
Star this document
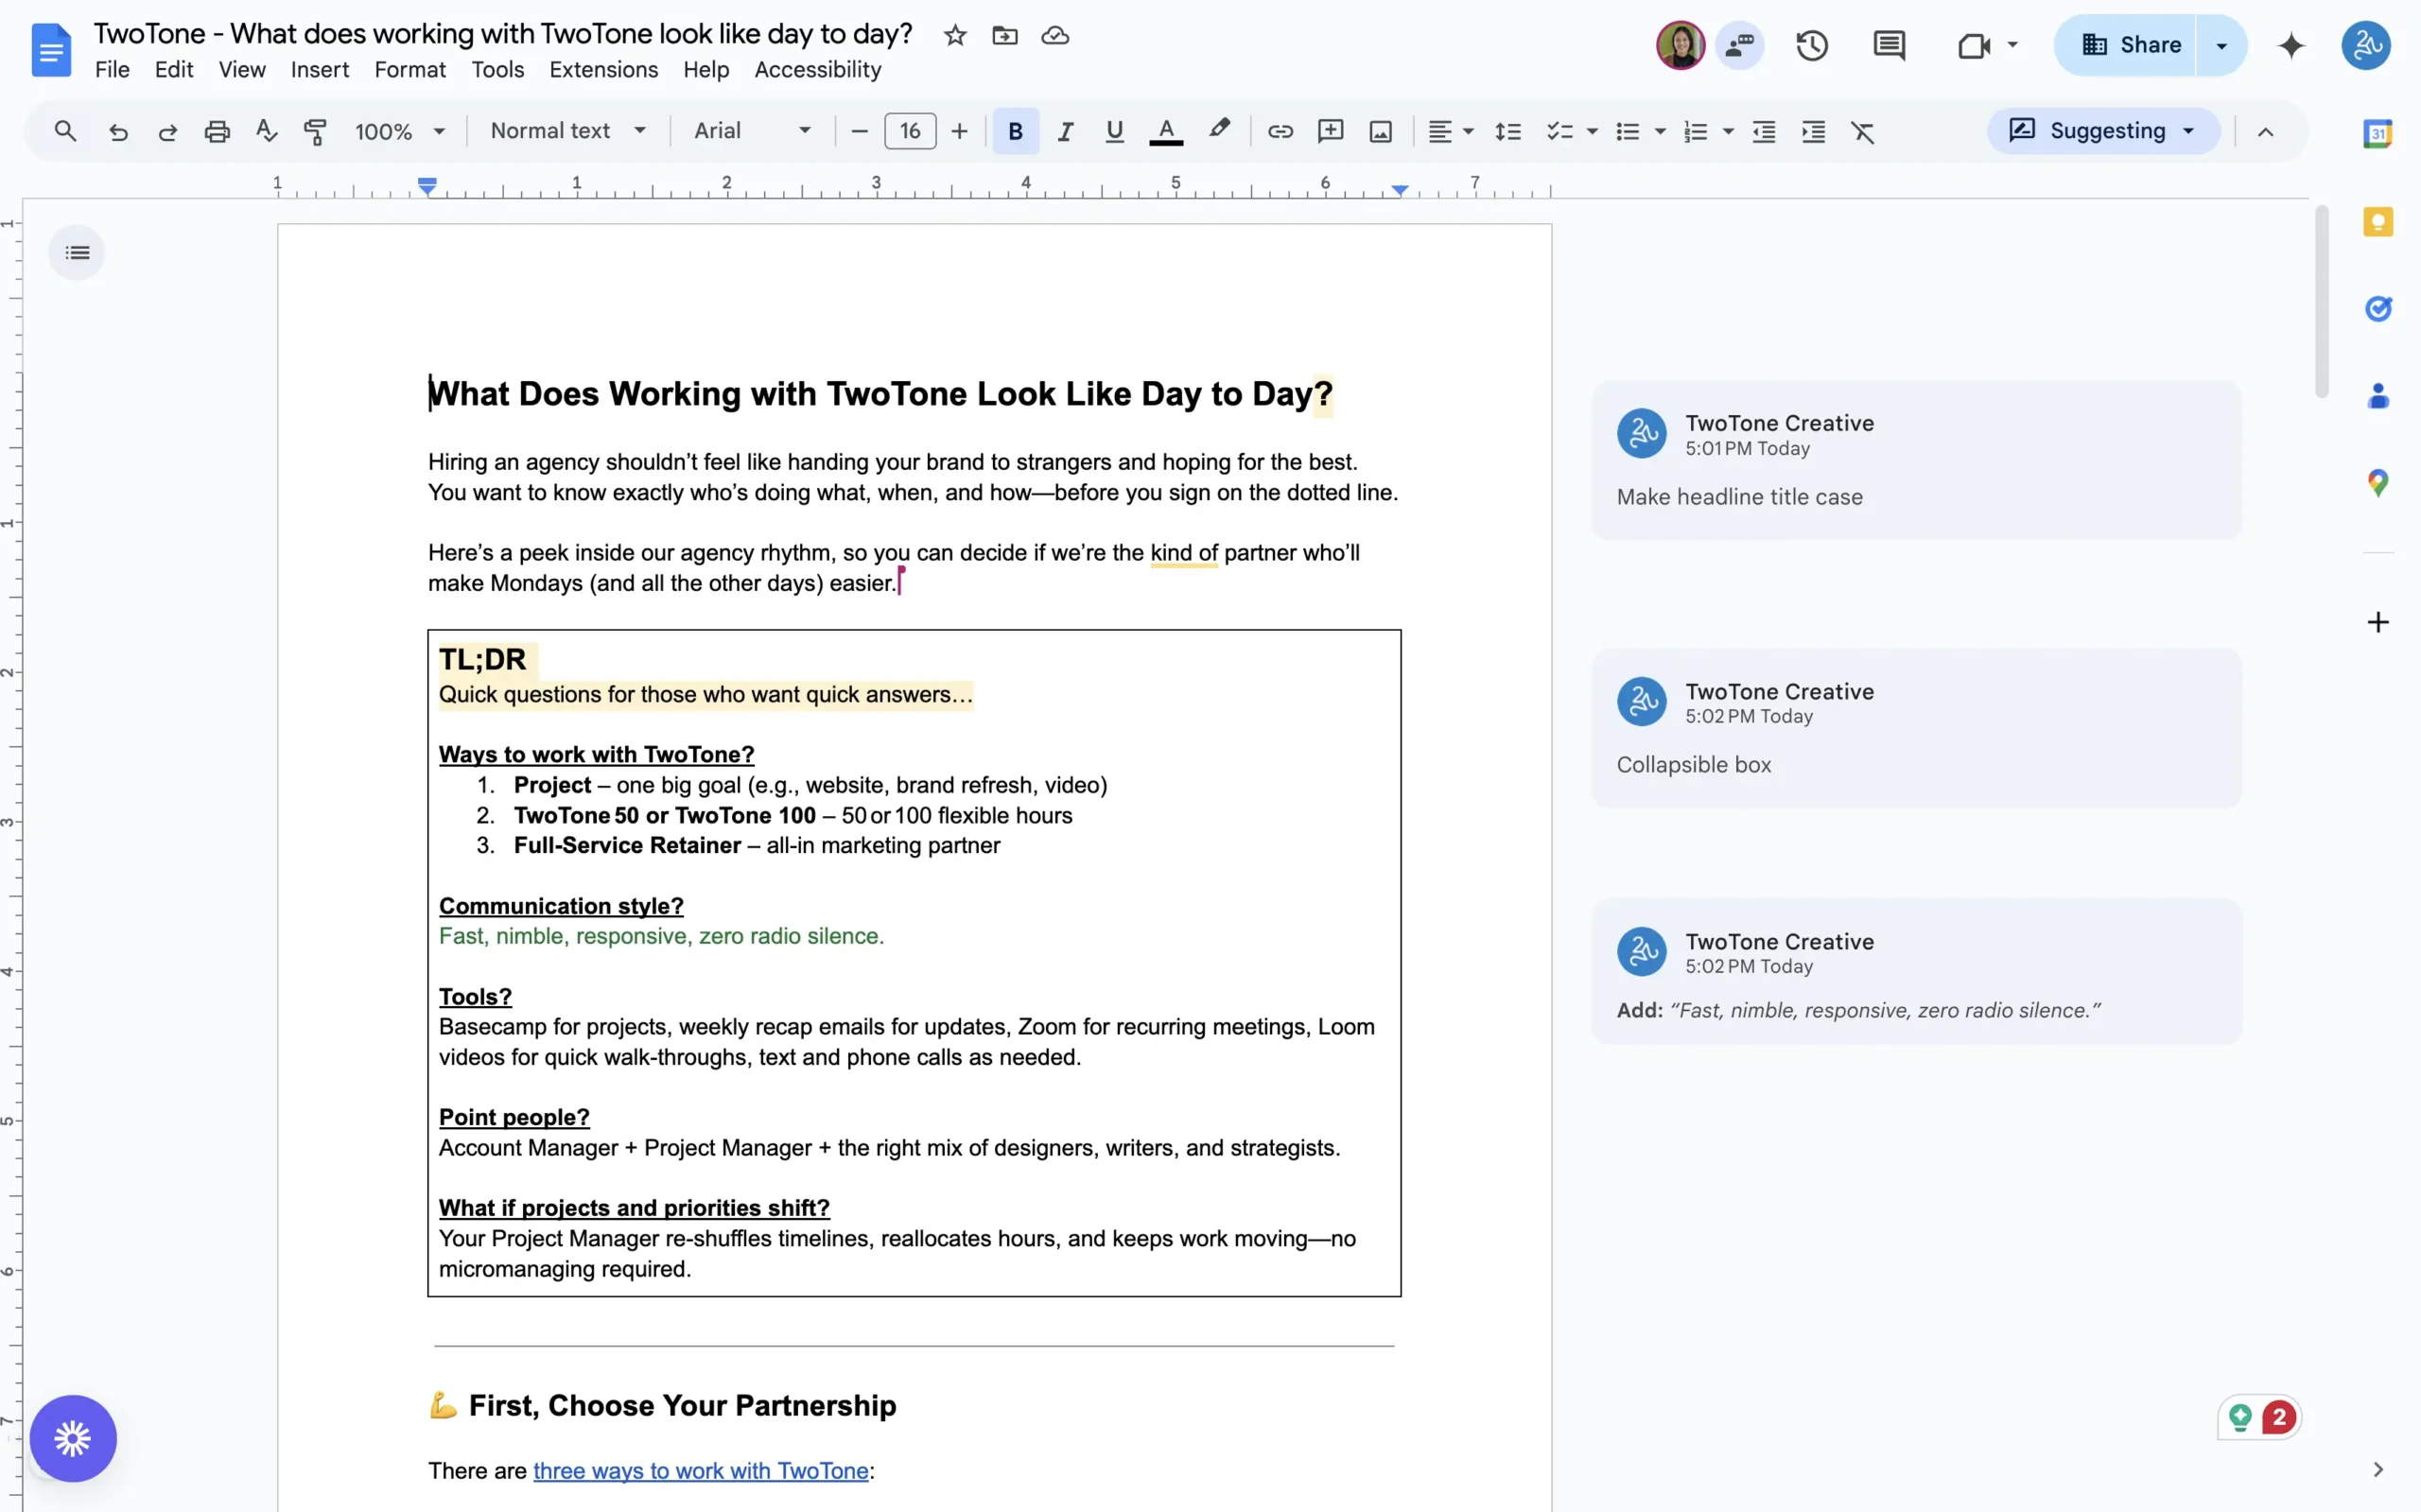955,36
